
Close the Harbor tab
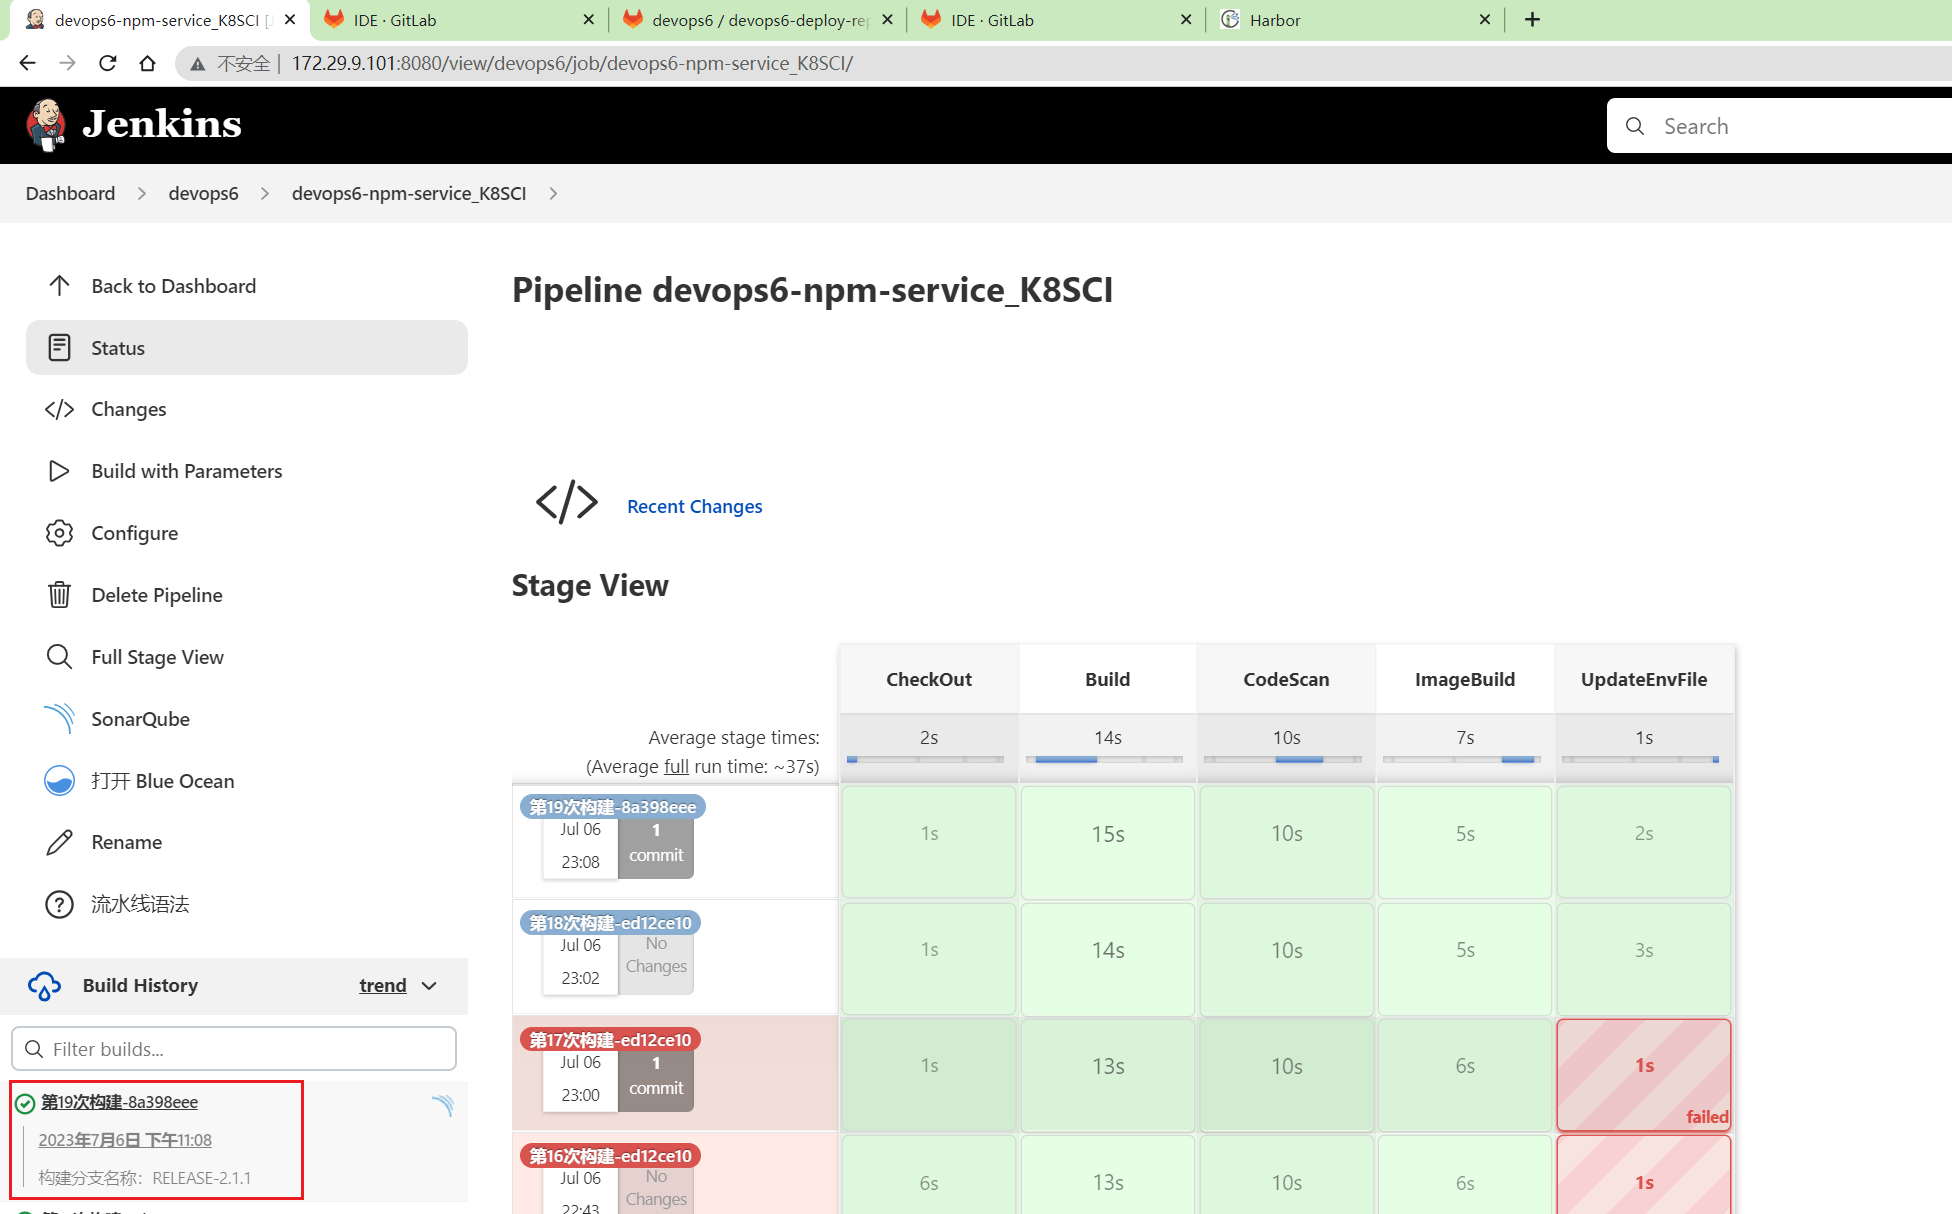[x=1484, y=20]
